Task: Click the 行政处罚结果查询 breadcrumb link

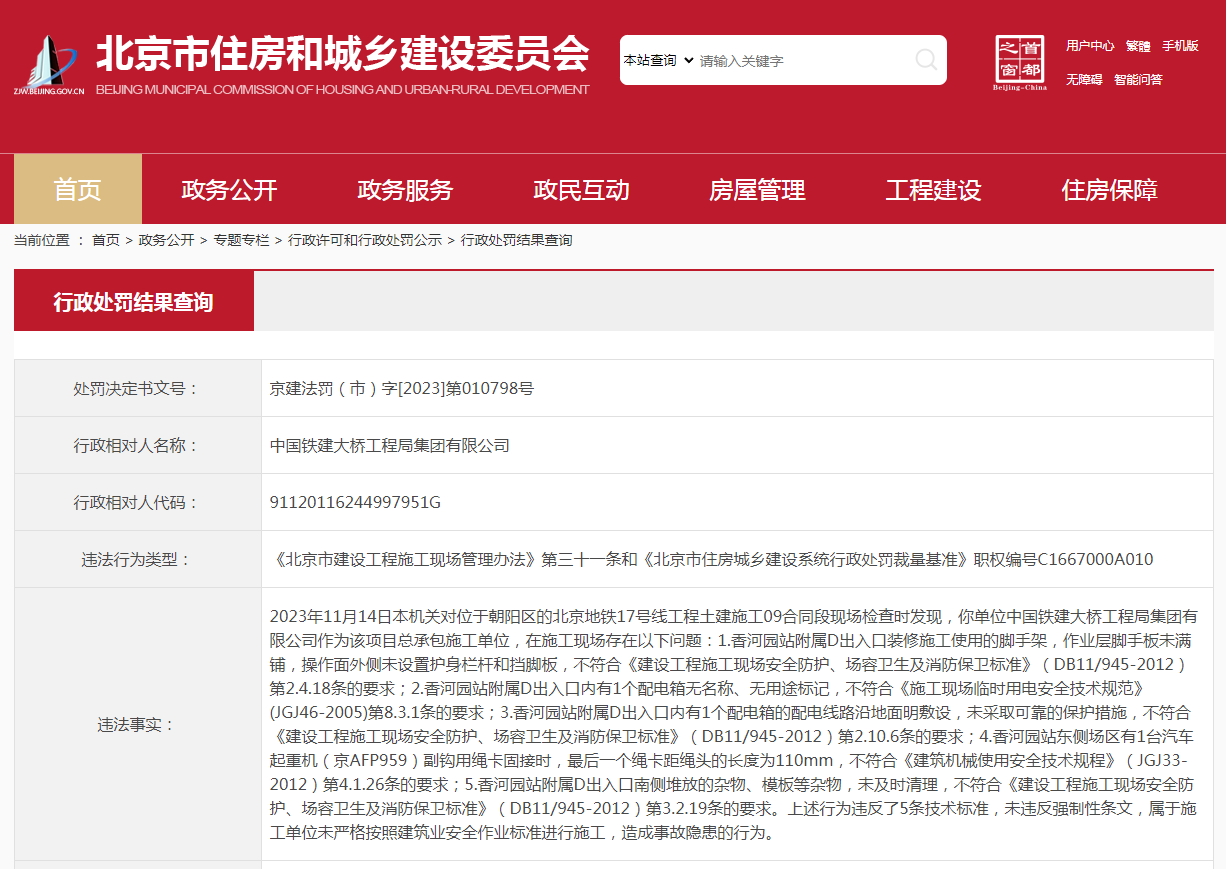Action: (x=517, y=240)
